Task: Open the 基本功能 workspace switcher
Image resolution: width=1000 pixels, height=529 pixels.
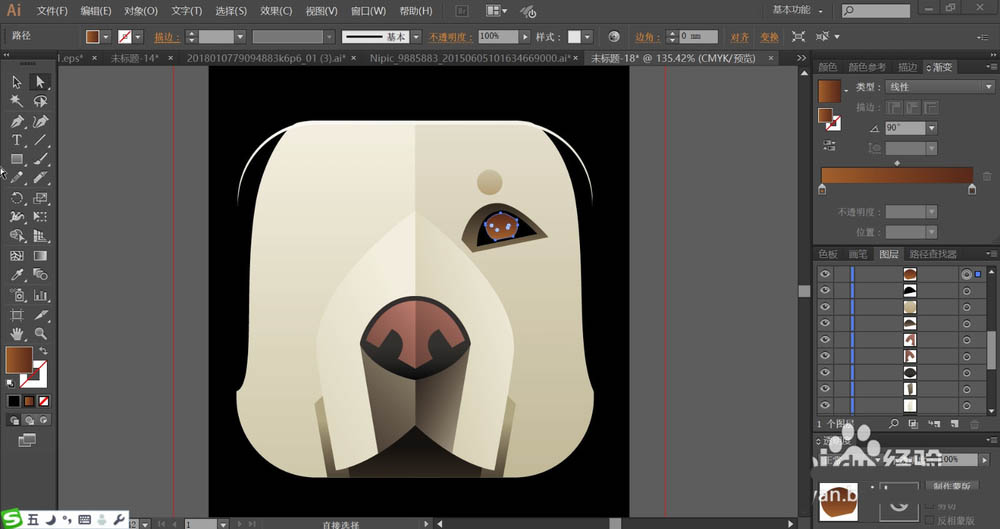Action: (x=797, y=10)
